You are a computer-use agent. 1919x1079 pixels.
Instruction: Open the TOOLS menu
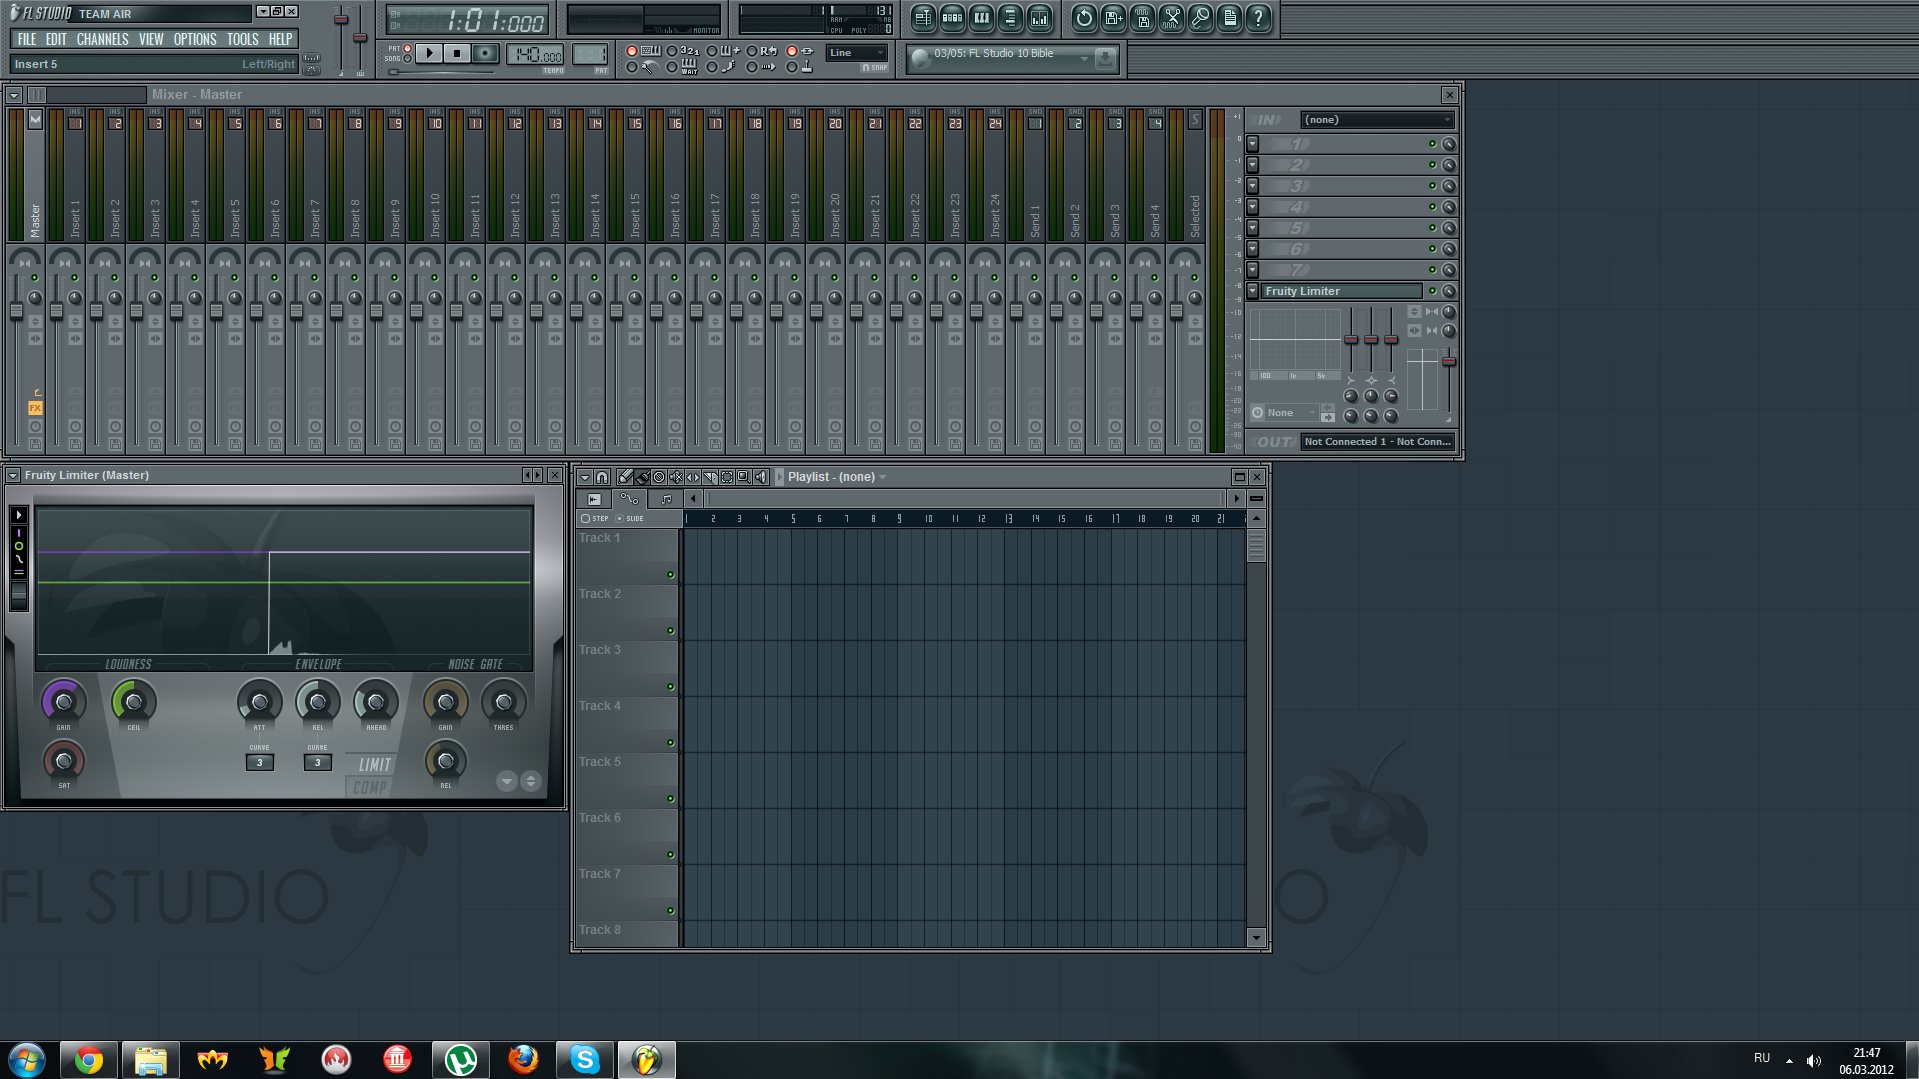(242, 39)
